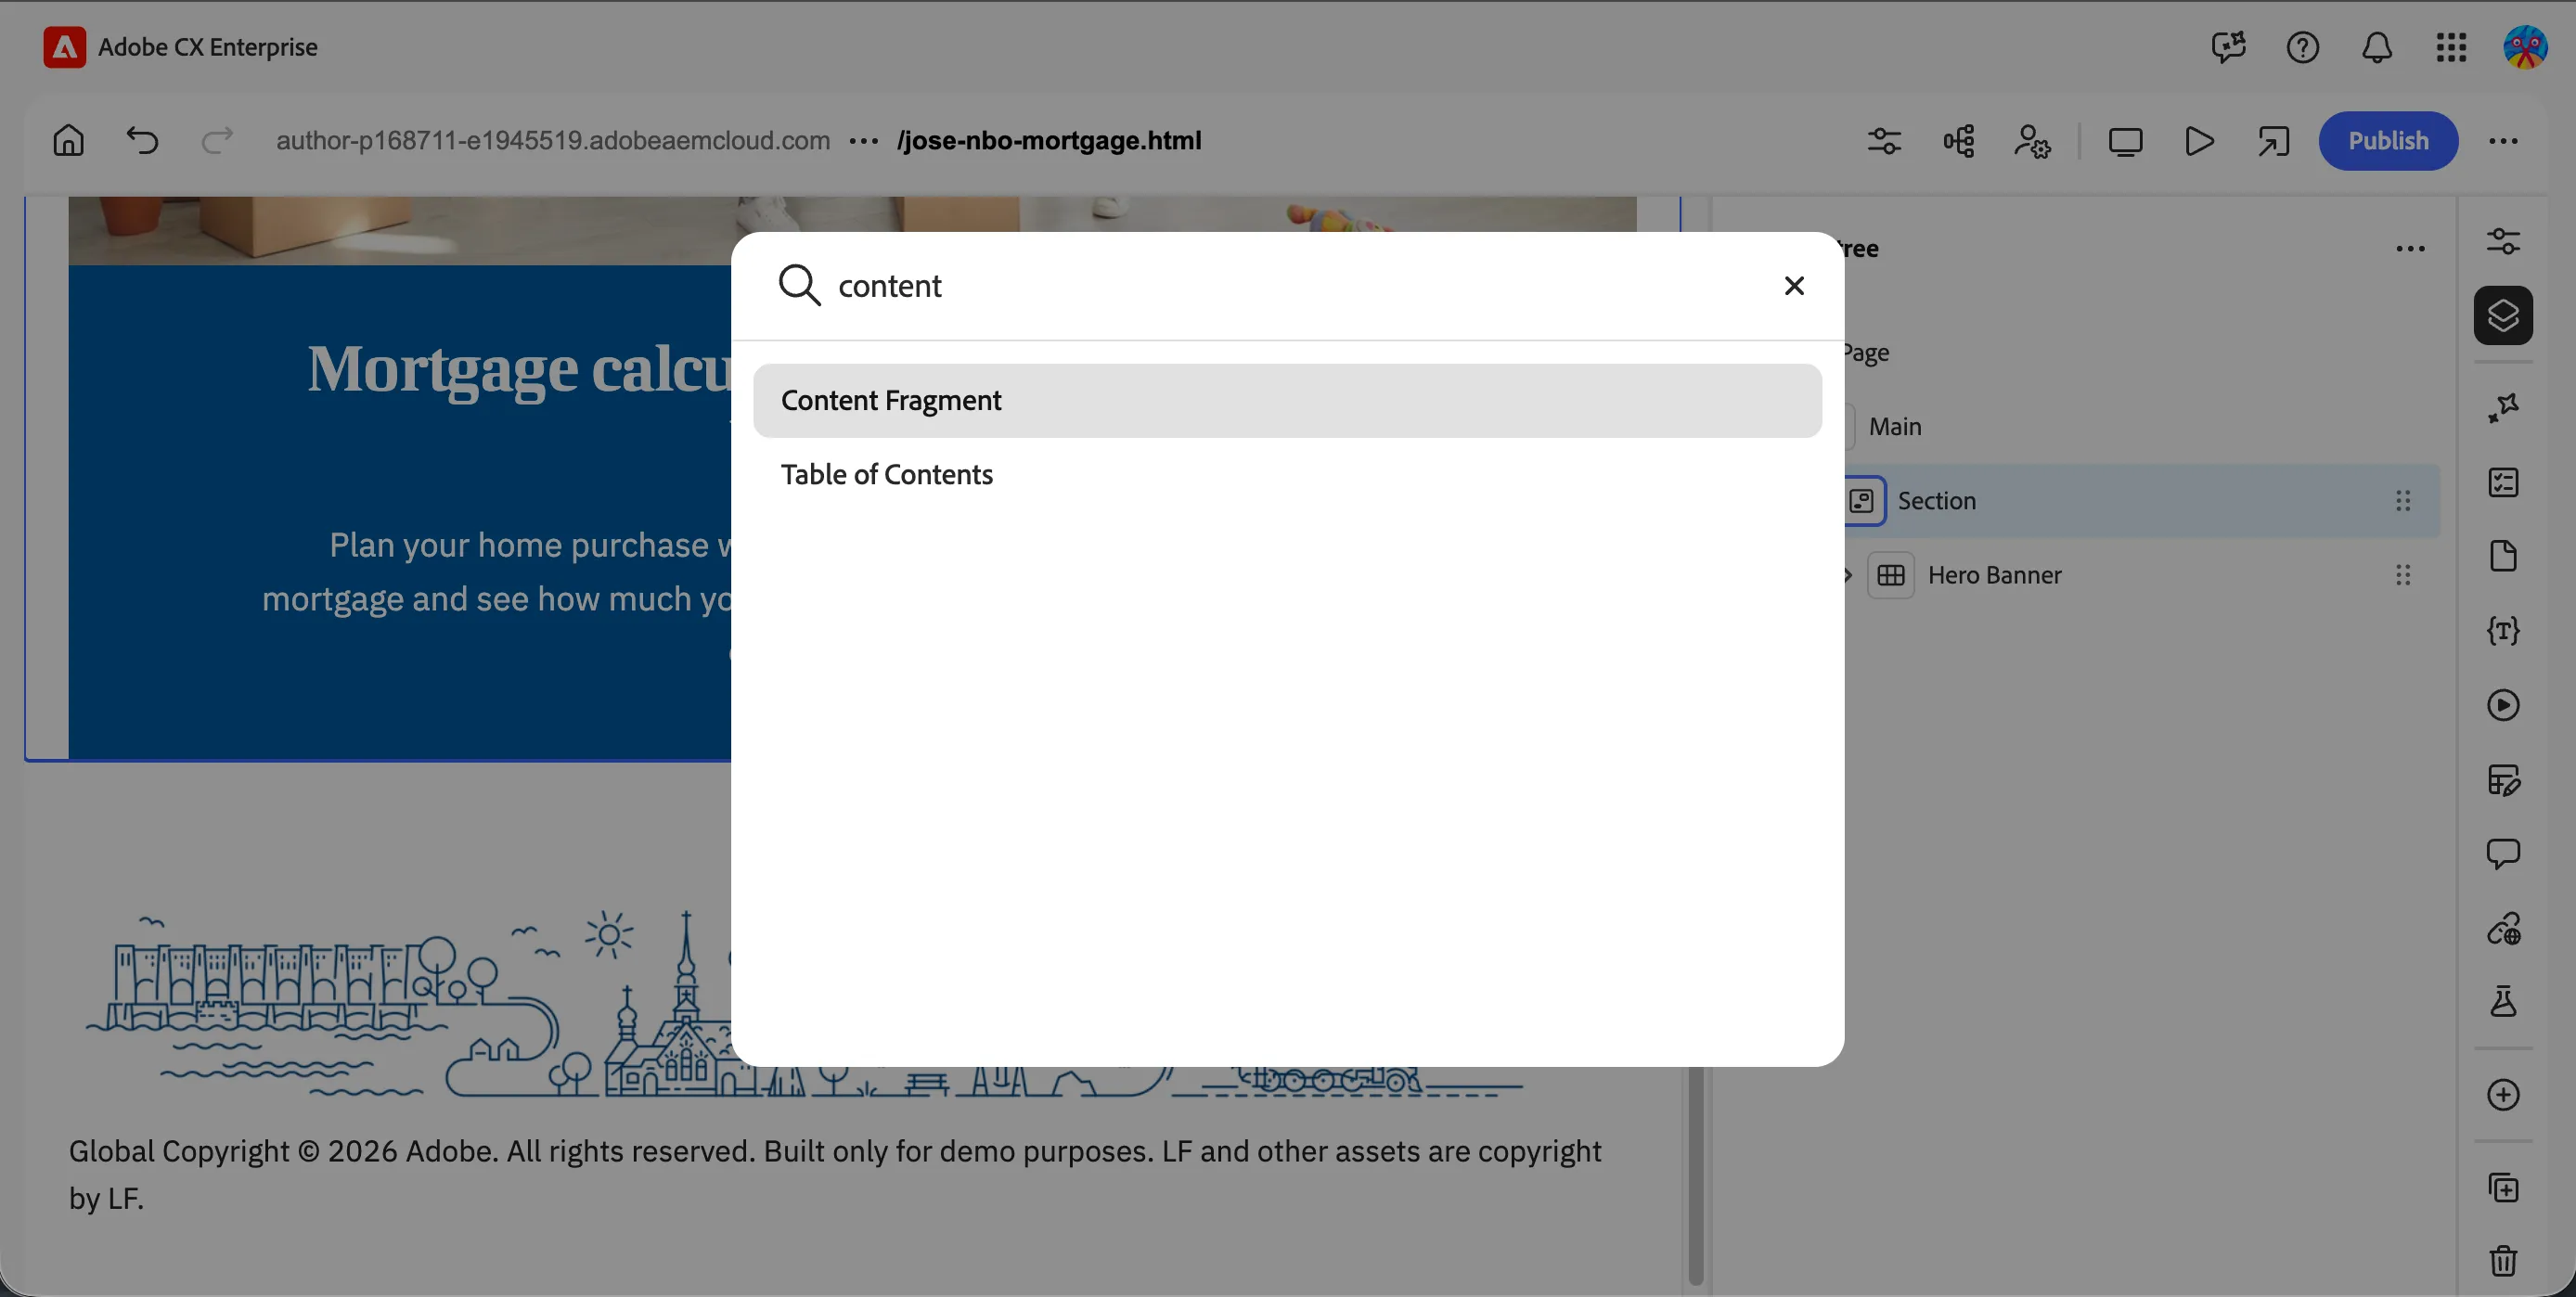Open the comments speech bubble panel
Viewport: 2576px width, 1297px height.
coord(2503,854)
